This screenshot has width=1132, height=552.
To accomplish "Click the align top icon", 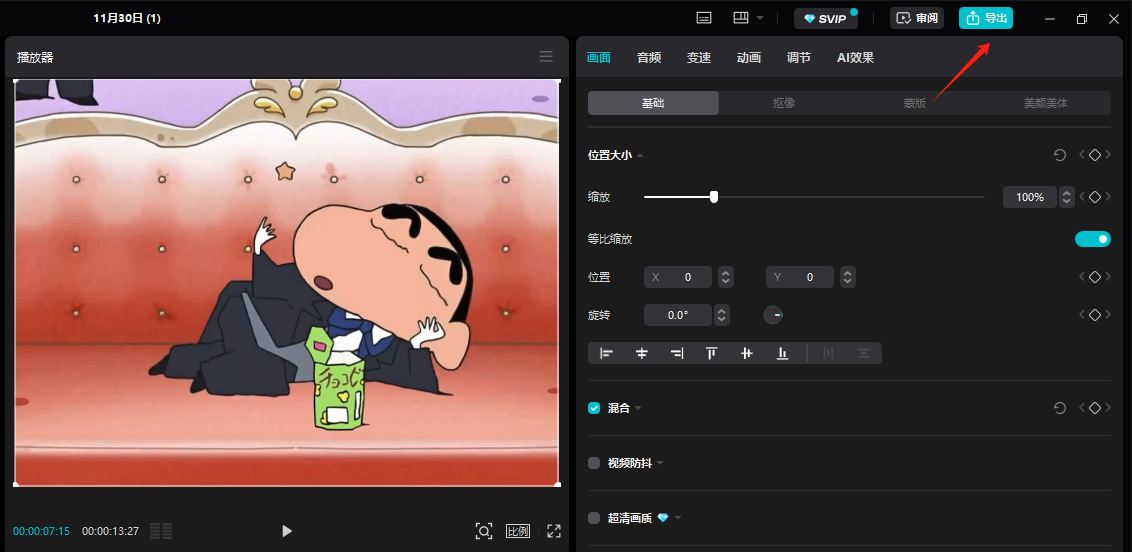I will pos(712,354).
